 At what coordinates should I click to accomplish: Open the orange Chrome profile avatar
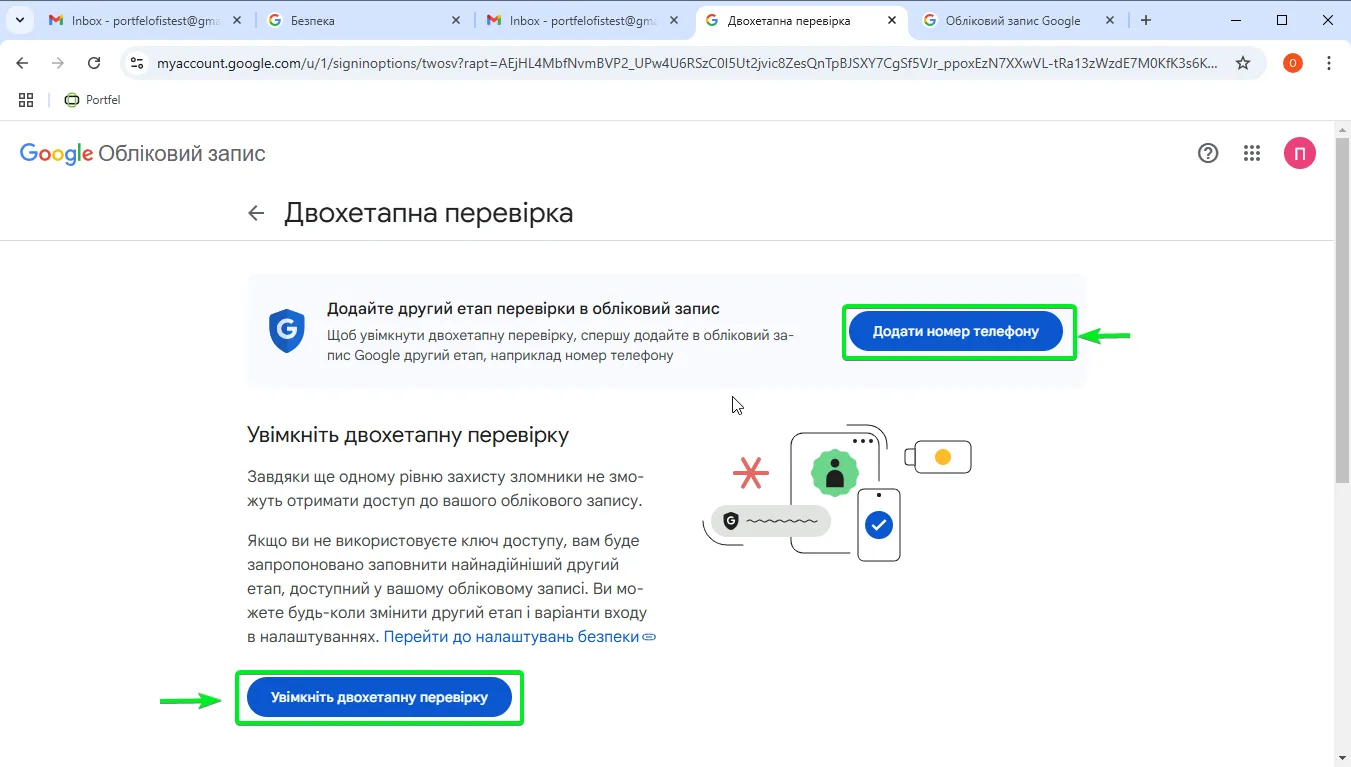[x=1293, y=63]
